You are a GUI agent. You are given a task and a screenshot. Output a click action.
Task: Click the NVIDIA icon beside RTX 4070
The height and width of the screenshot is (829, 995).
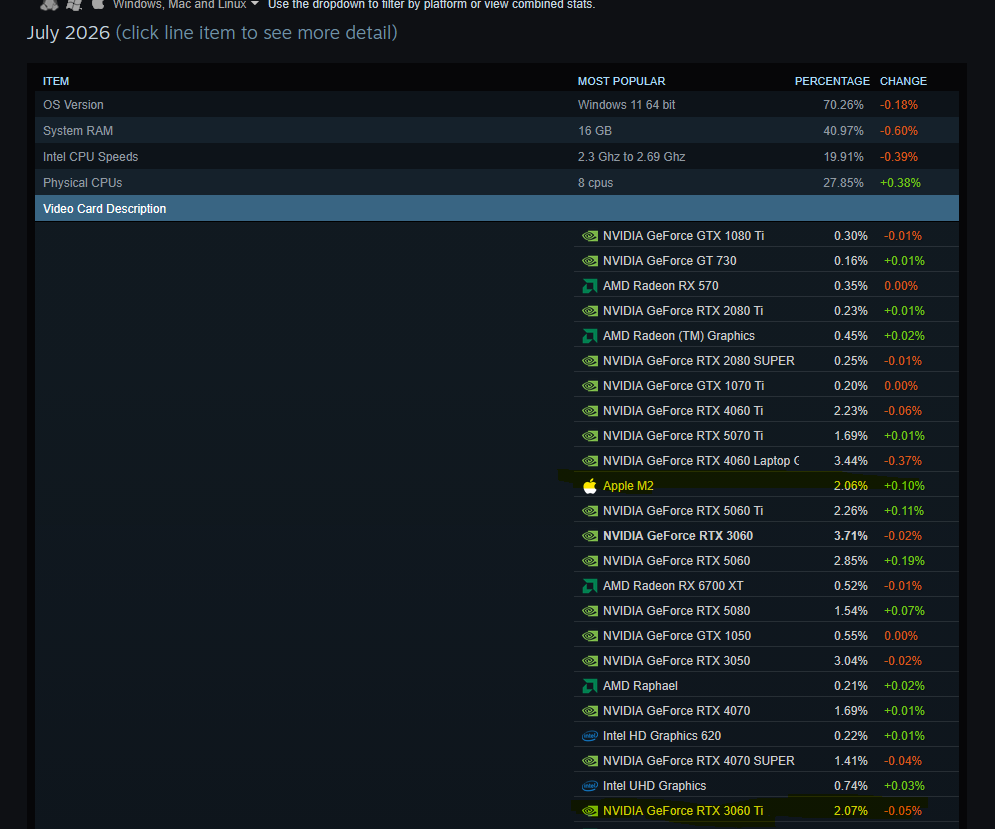coord(590,711)
